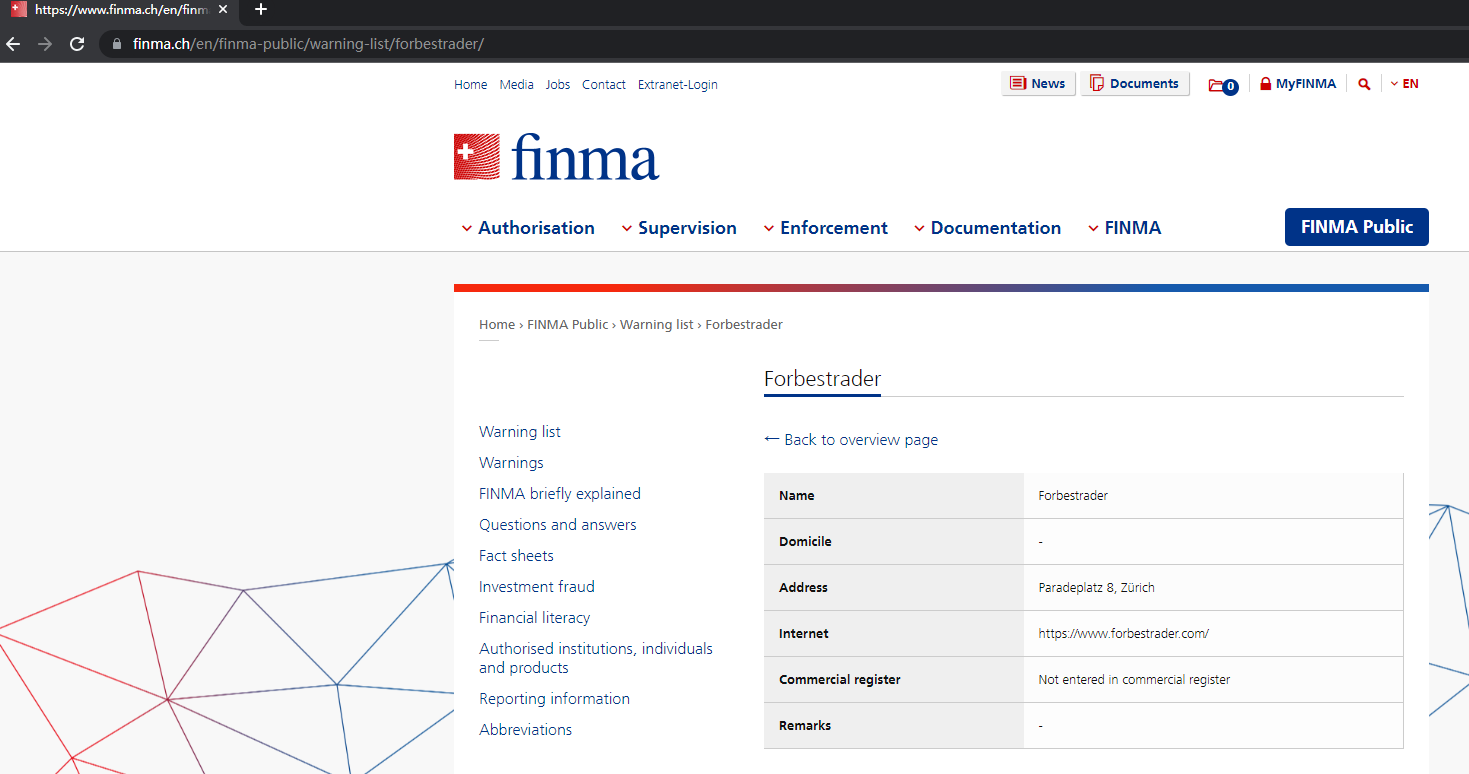
Task: Expand the Enforcement menu
Action: 825,228
